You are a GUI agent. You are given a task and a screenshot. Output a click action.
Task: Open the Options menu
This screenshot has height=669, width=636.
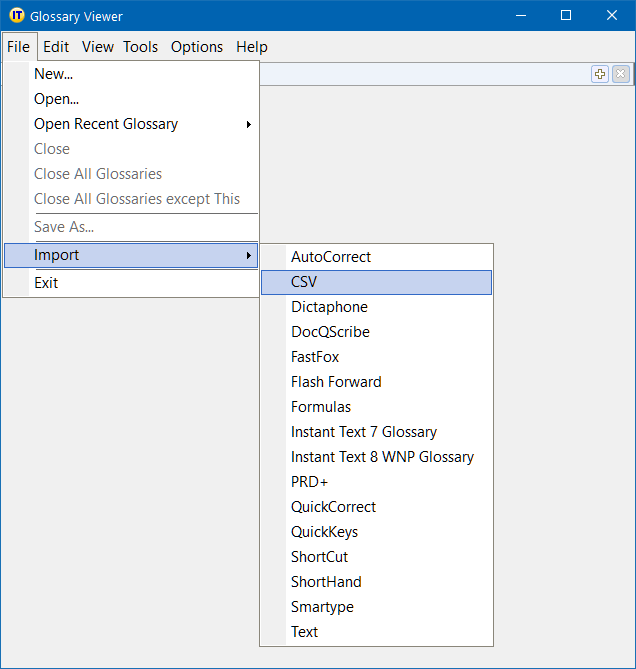click(197, 46)
